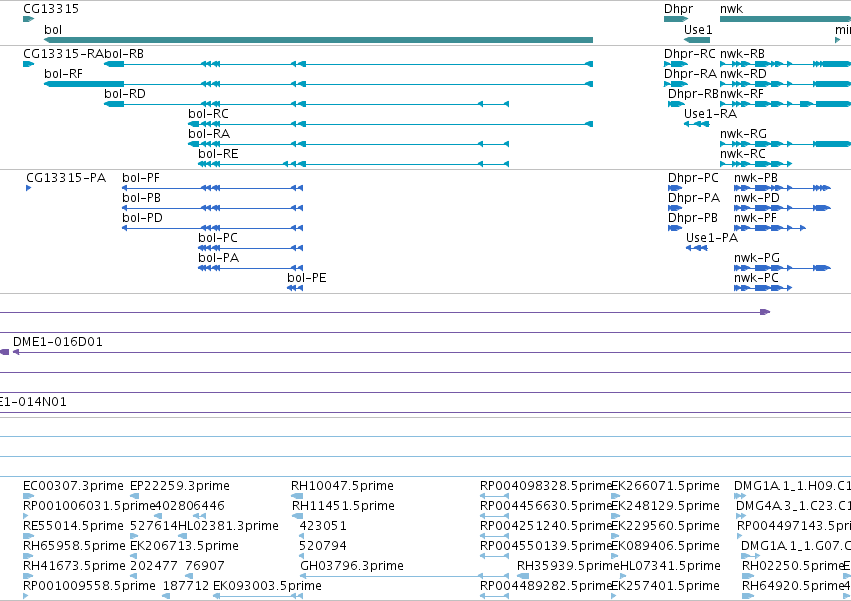Click the nwk-RD transcript label
851x601 pixels.
743,74
